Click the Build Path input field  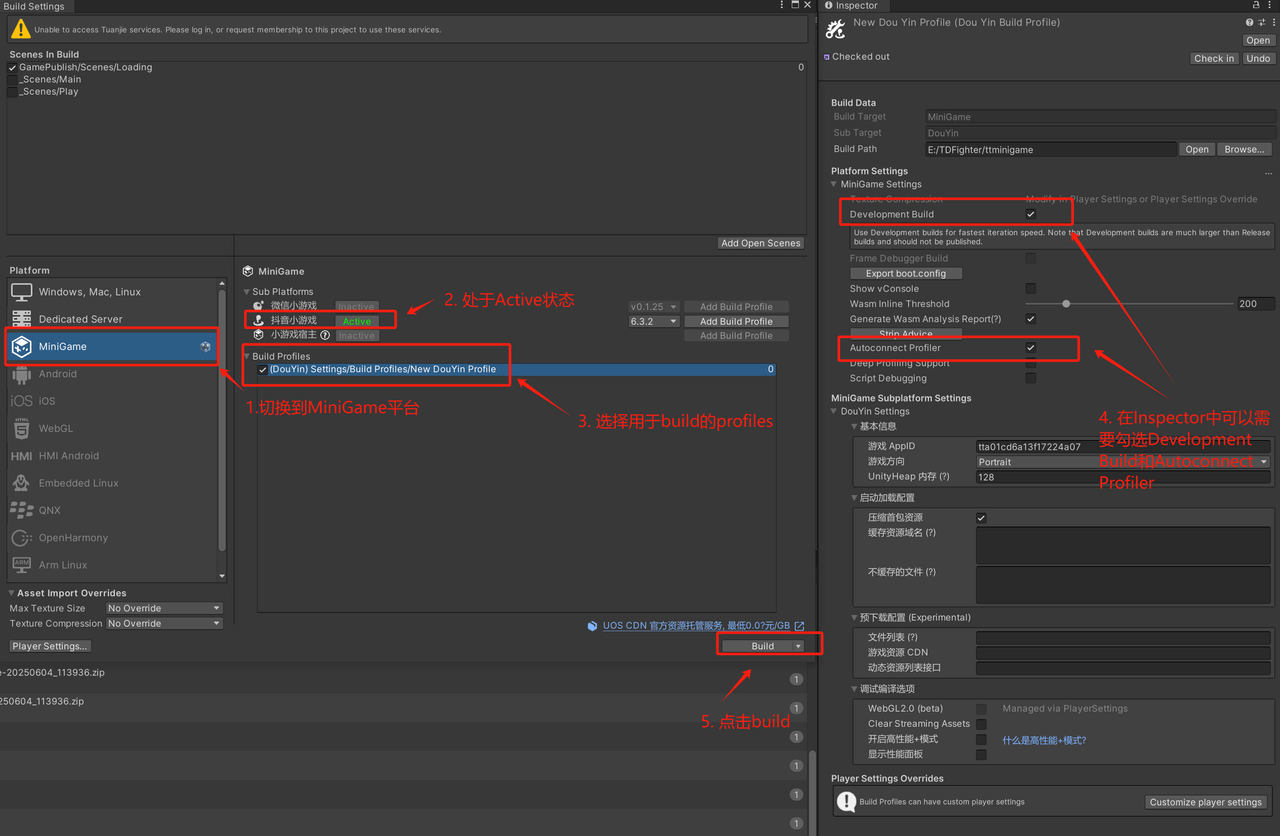(x=1049, y=149)
